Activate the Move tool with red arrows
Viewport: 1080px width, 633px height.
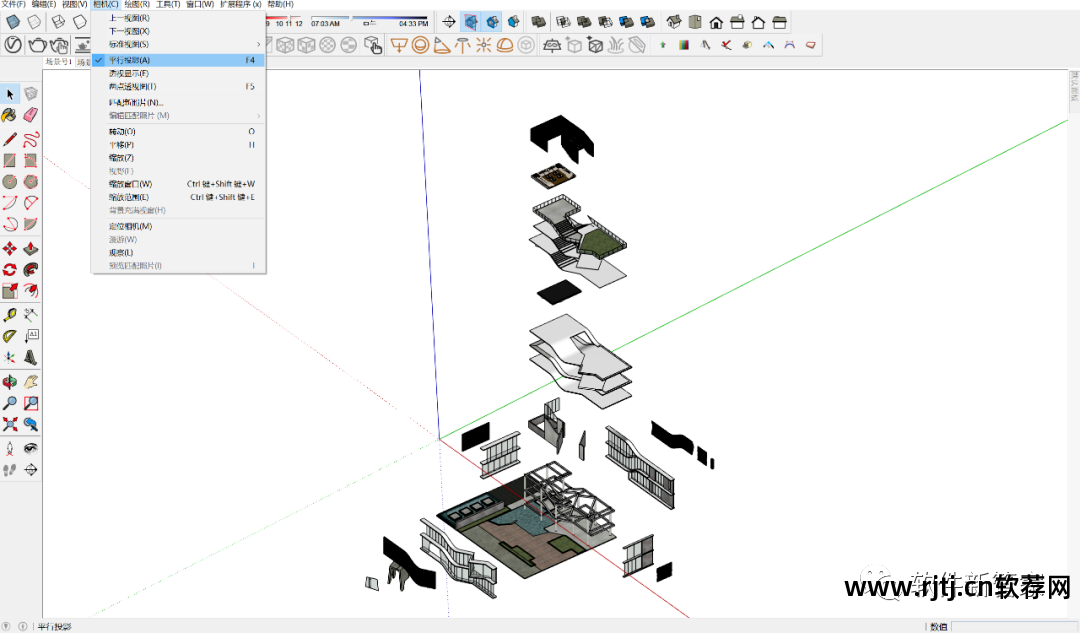[x=10, y=249]
